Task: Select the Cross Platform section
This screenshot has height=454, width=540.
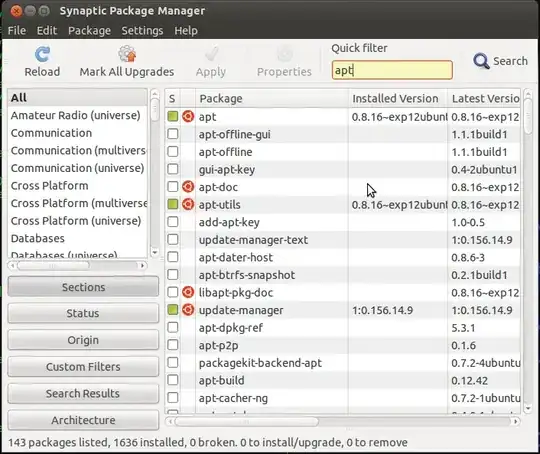Action: coord(77,186)
